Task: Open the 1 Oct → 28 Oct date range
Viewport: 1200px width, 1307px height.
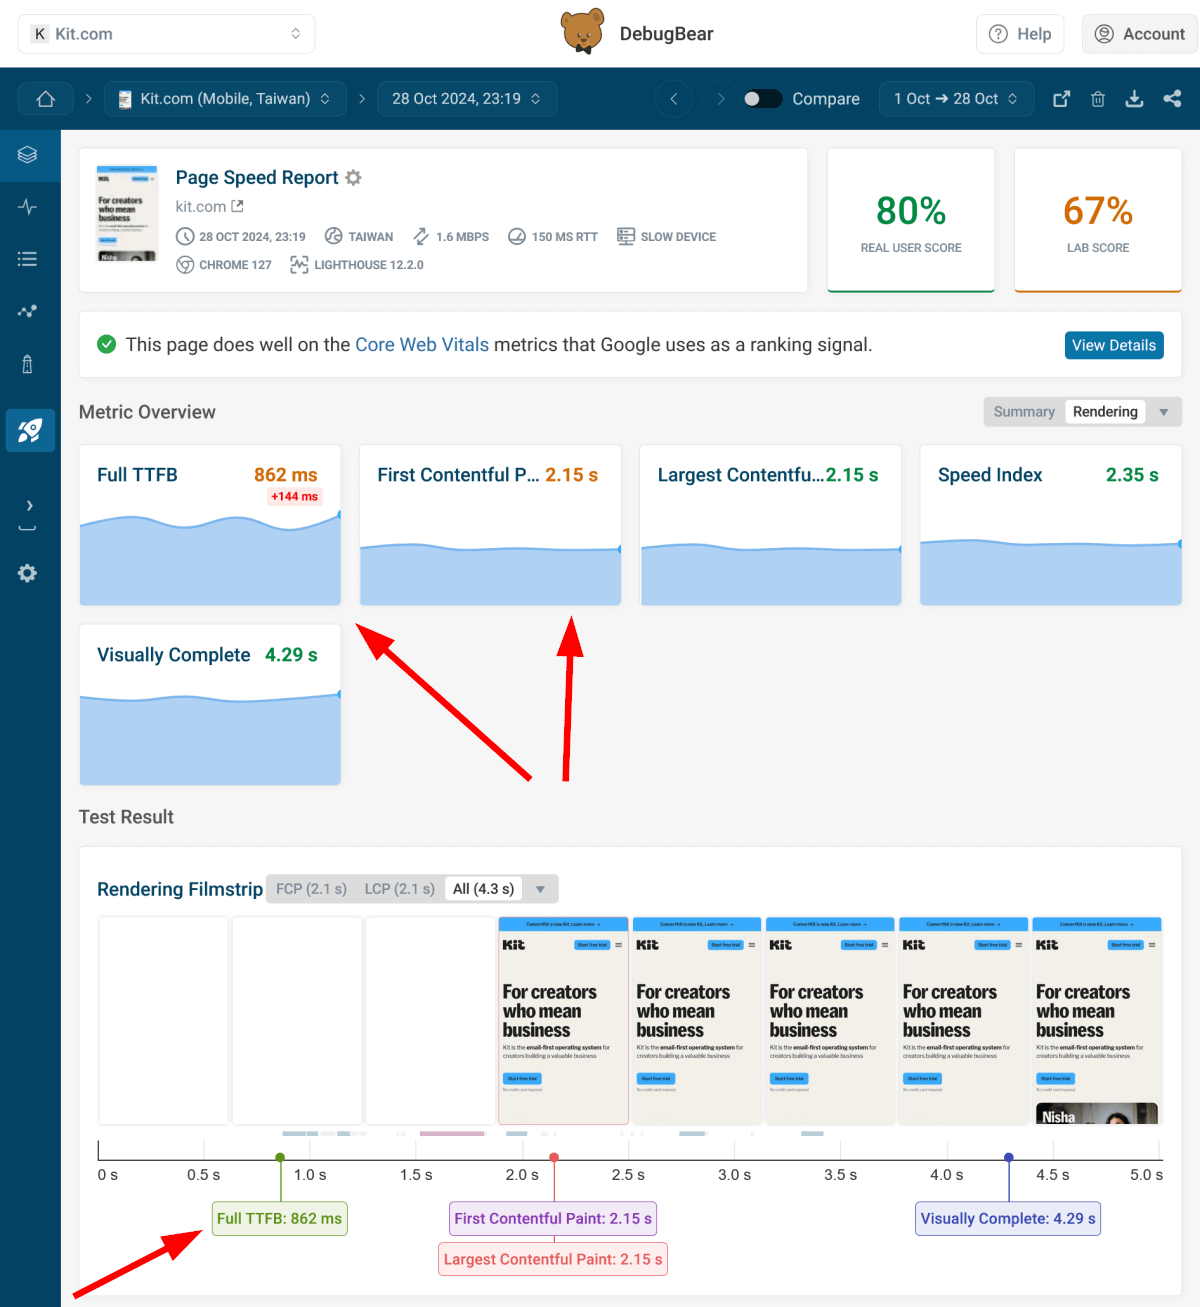Action: (957, 99)
